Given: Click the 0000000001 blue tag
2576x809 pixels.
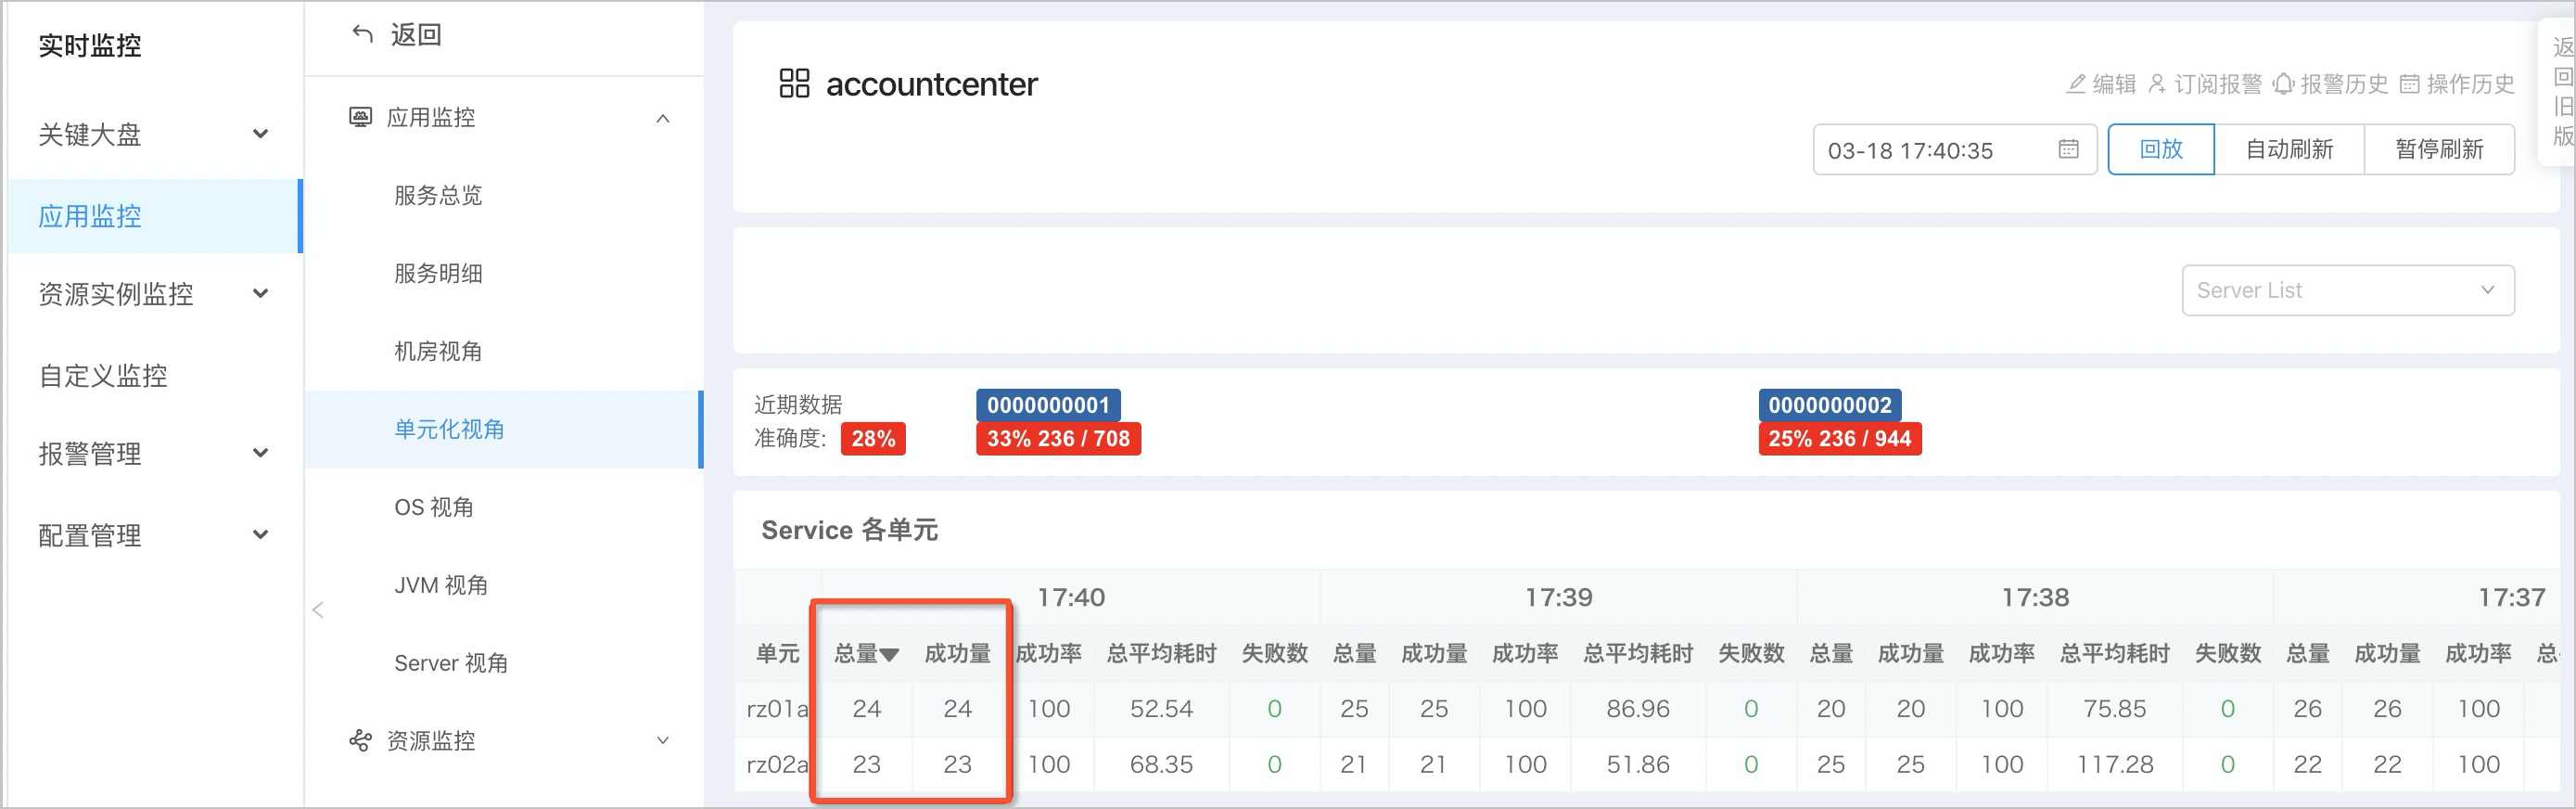Looking at the screenshot, I should click(x=1048, y=405).
